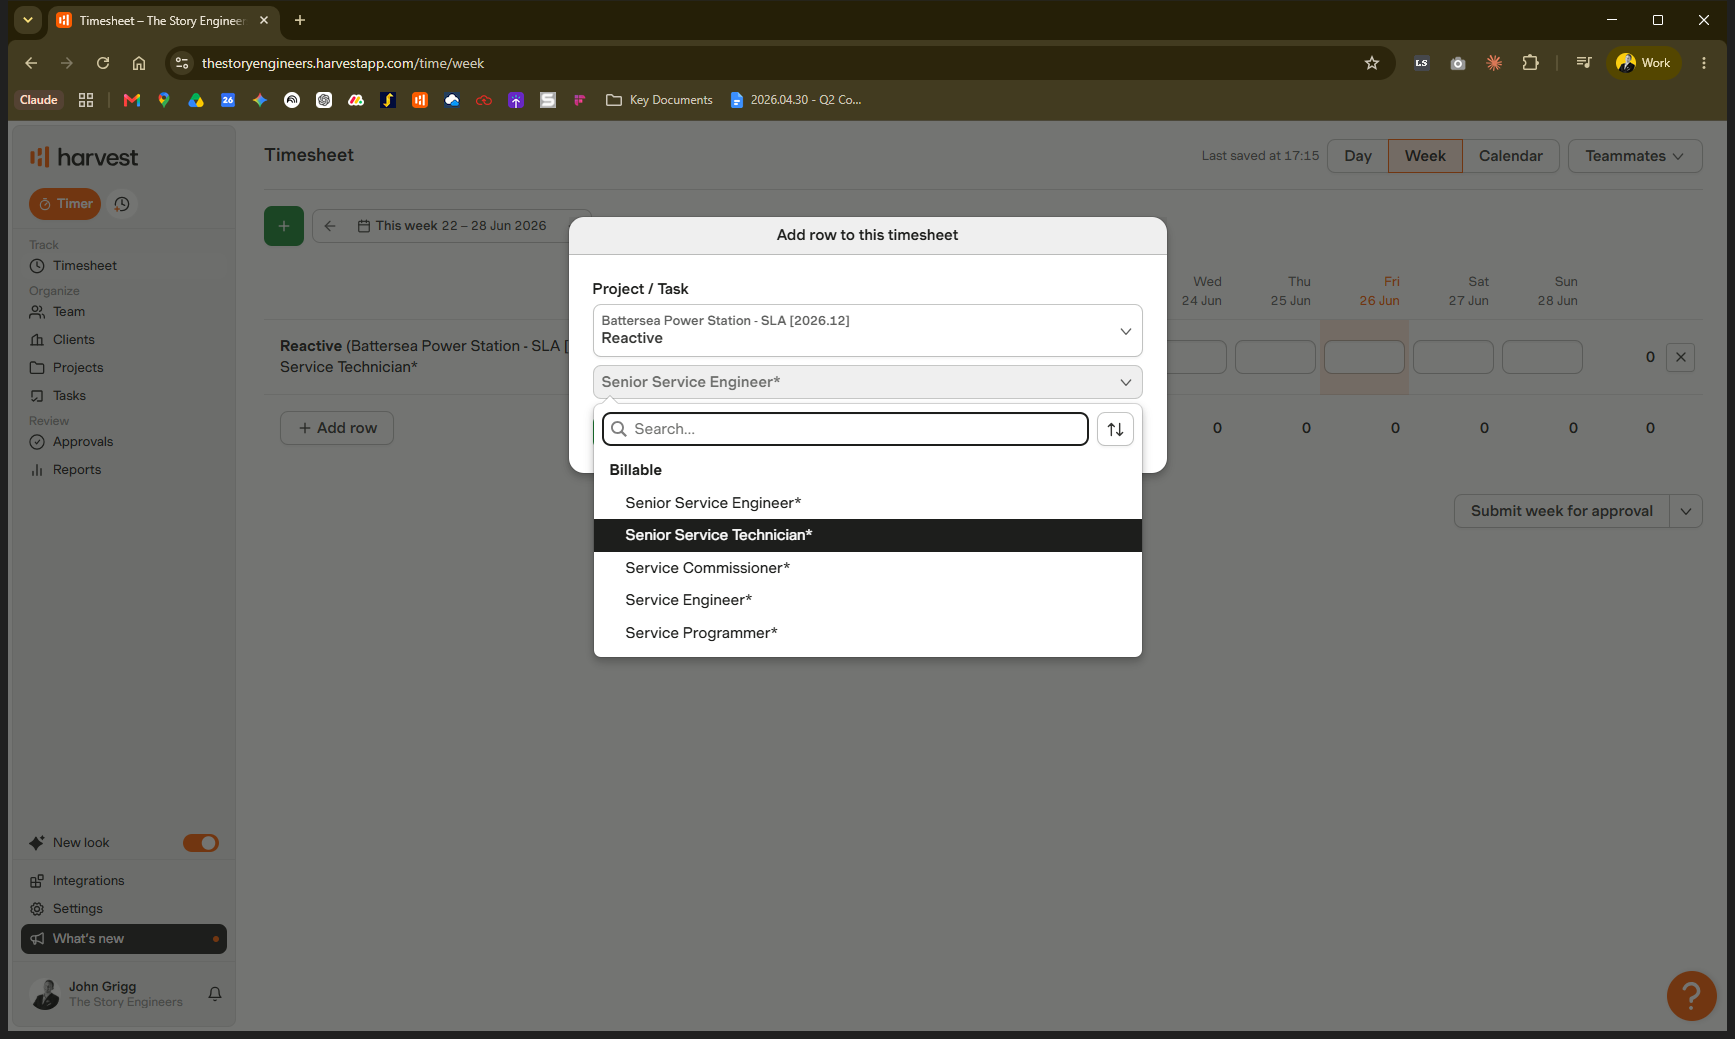Open Key Documents bookmark folder
Viewport: 1735px width, 1039px height.
(x=659, y=100)
